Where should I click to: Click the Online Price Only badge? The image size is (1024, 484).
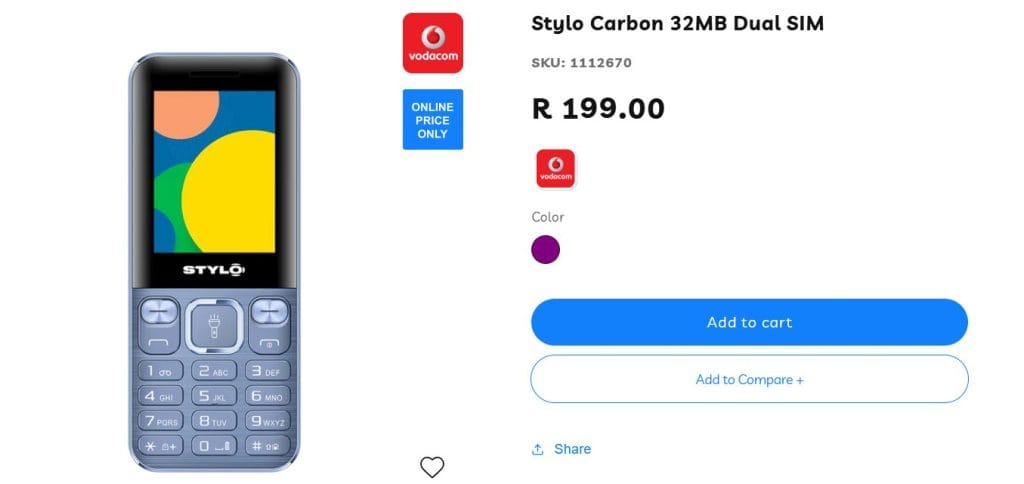[x=432, y=120]
